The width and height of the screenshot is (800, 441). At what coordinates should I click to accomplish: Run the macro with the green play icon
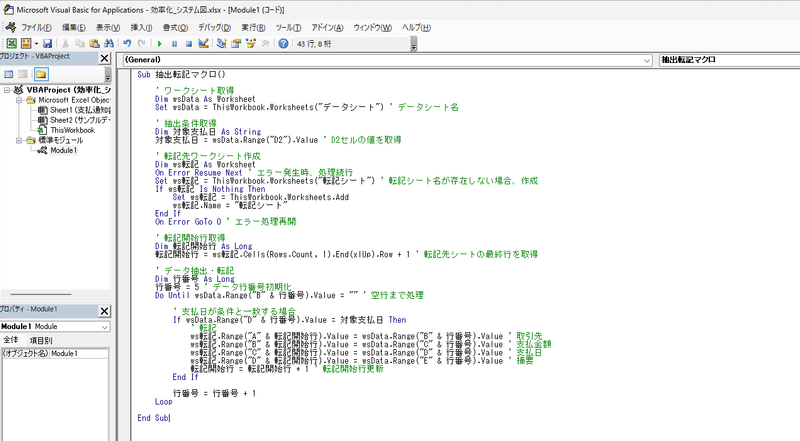[x=160, y=44]
